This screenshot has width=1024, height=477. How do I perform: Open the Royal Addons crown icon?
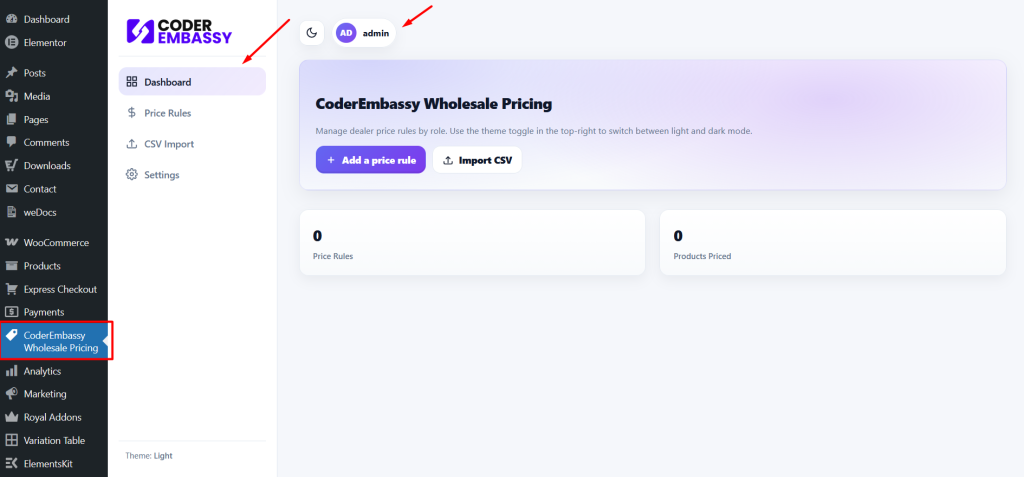pyautogui.click(x=12, y=417)
